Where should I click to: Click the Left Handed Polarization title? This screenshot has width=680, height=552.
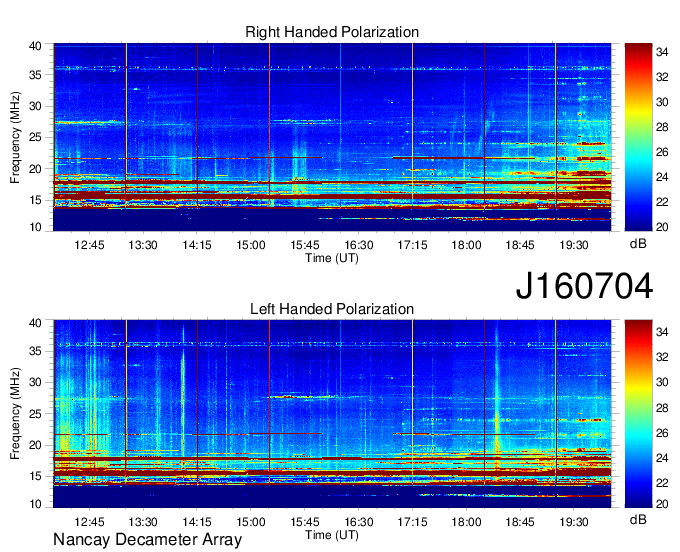pyautogui.click(x=332, y=309)
